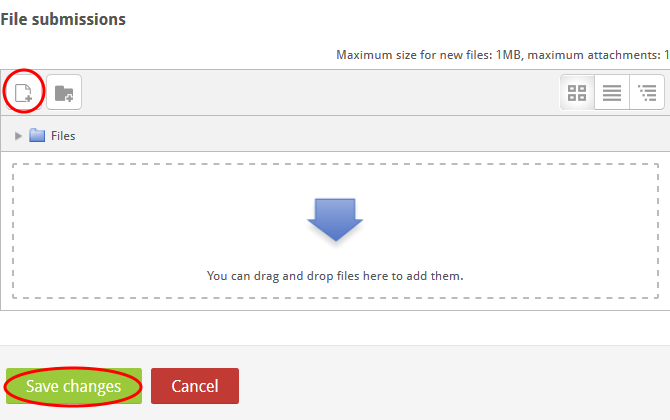
Task: Switch to icon grid view
Action: click(x=577, y=92)
